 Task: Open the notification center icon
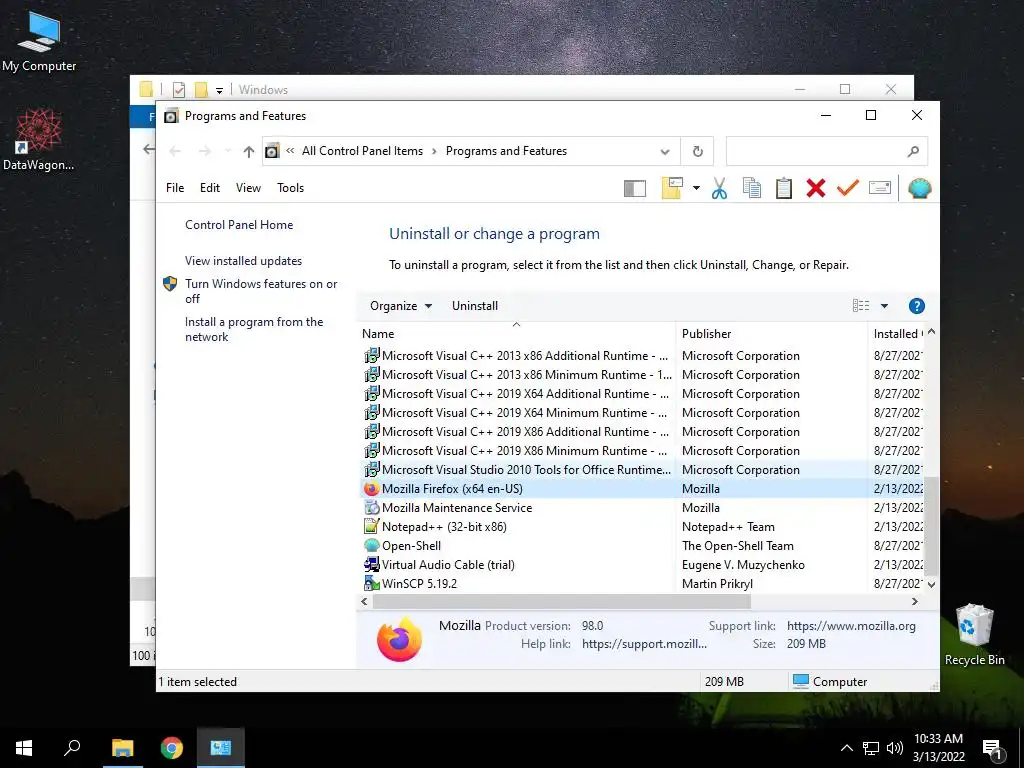pyautogui.click(x=993, y=749)
